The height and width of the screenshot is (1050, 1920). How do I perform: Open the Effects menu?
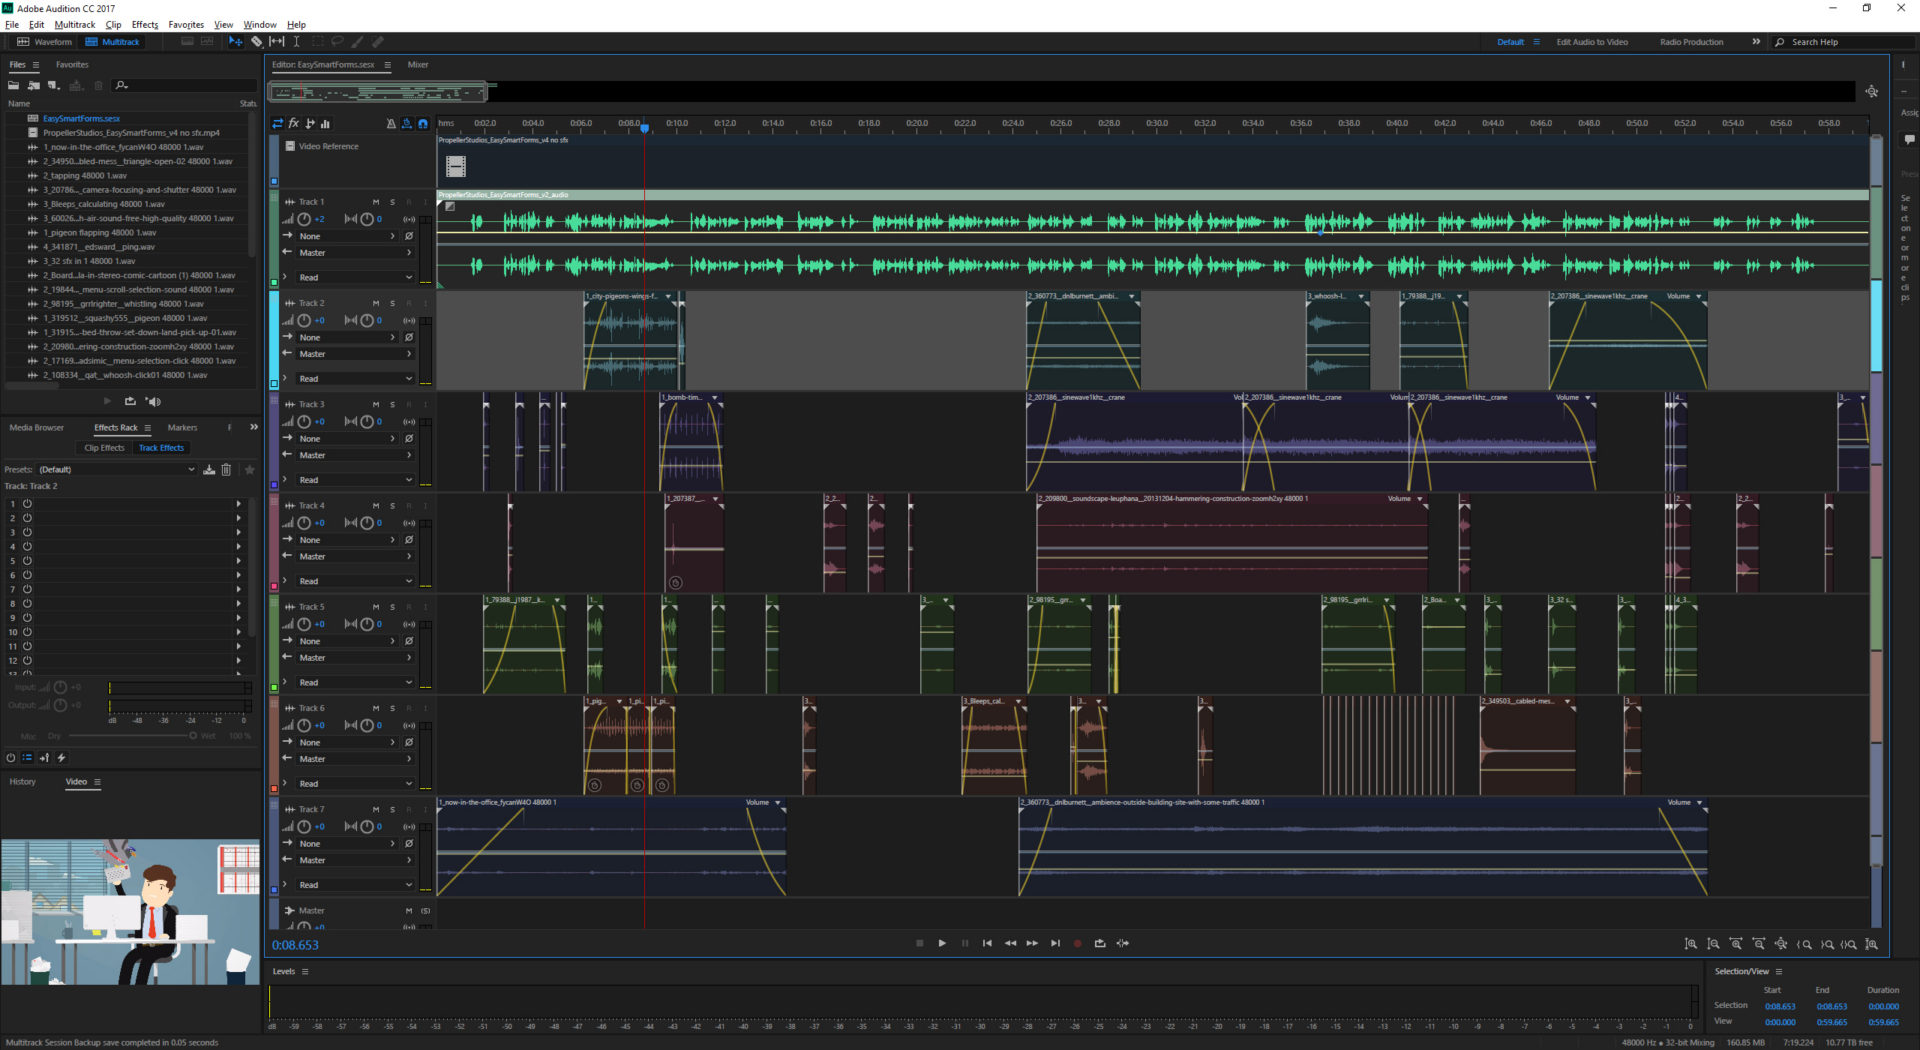coord(145,25)
